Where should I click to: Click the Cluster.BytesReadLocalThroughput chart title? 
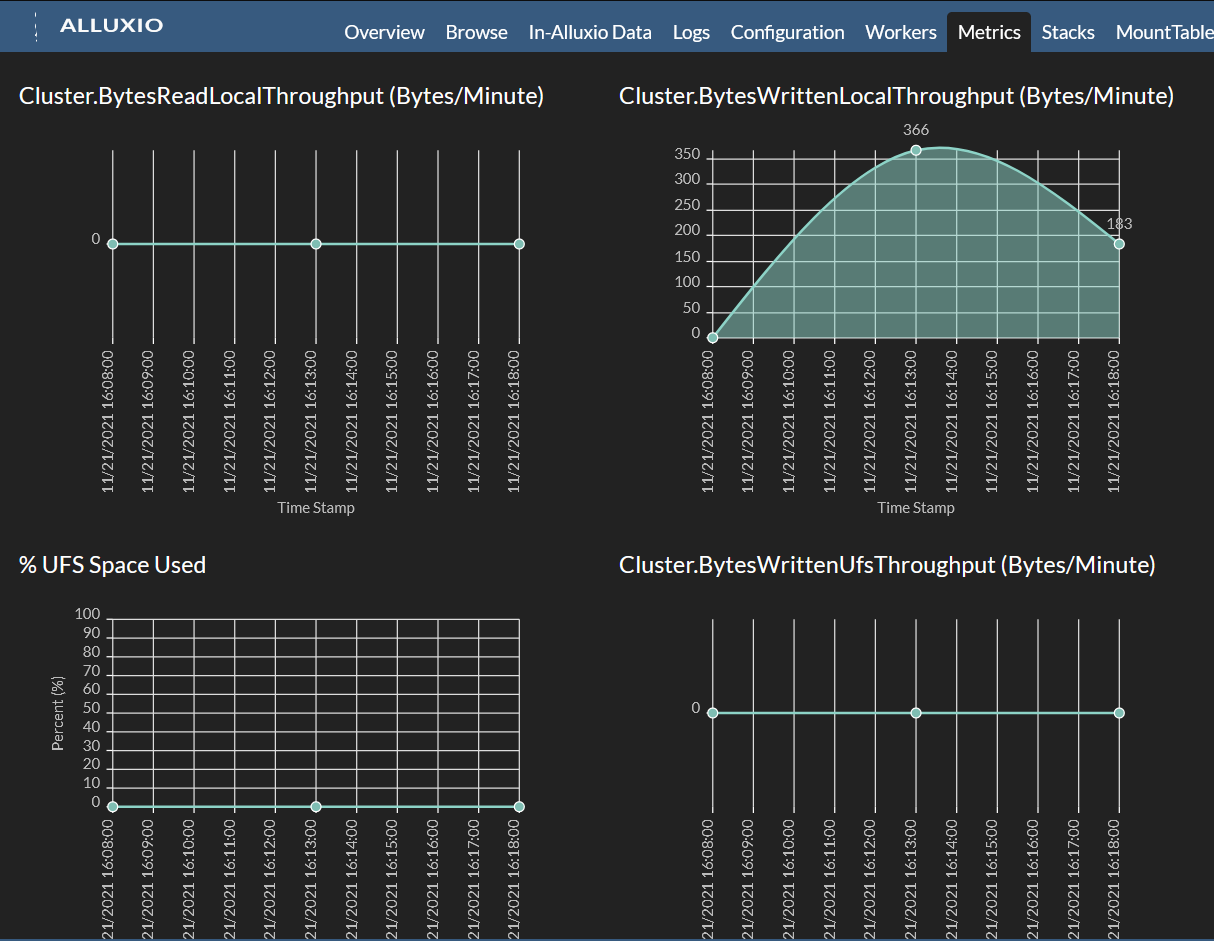tap(281, 96)
